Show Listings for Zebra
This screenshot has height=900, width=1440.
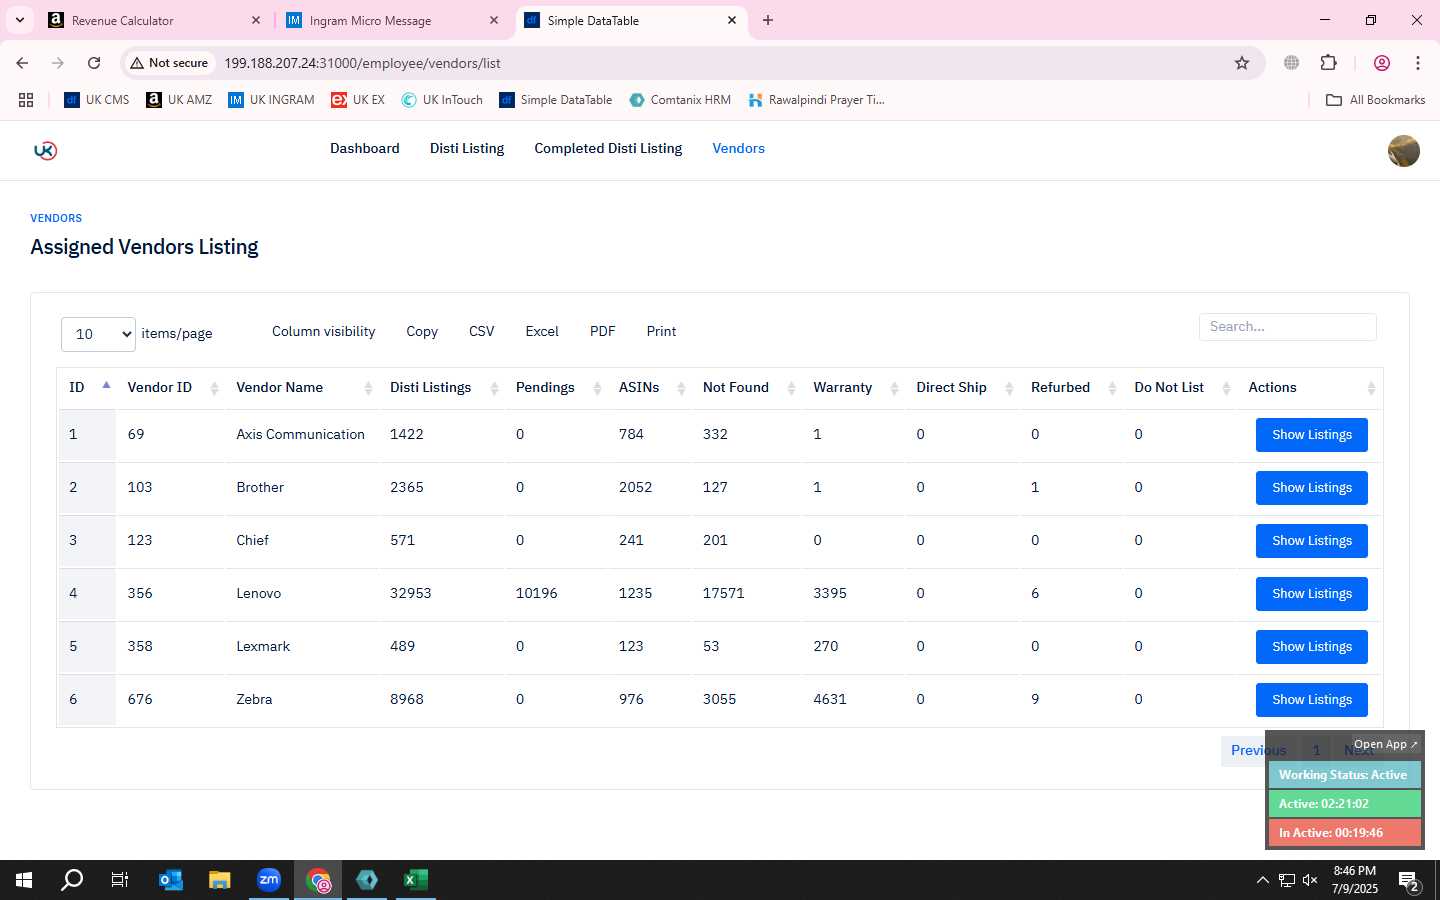pyautogui.click(x=1312, y=700)
